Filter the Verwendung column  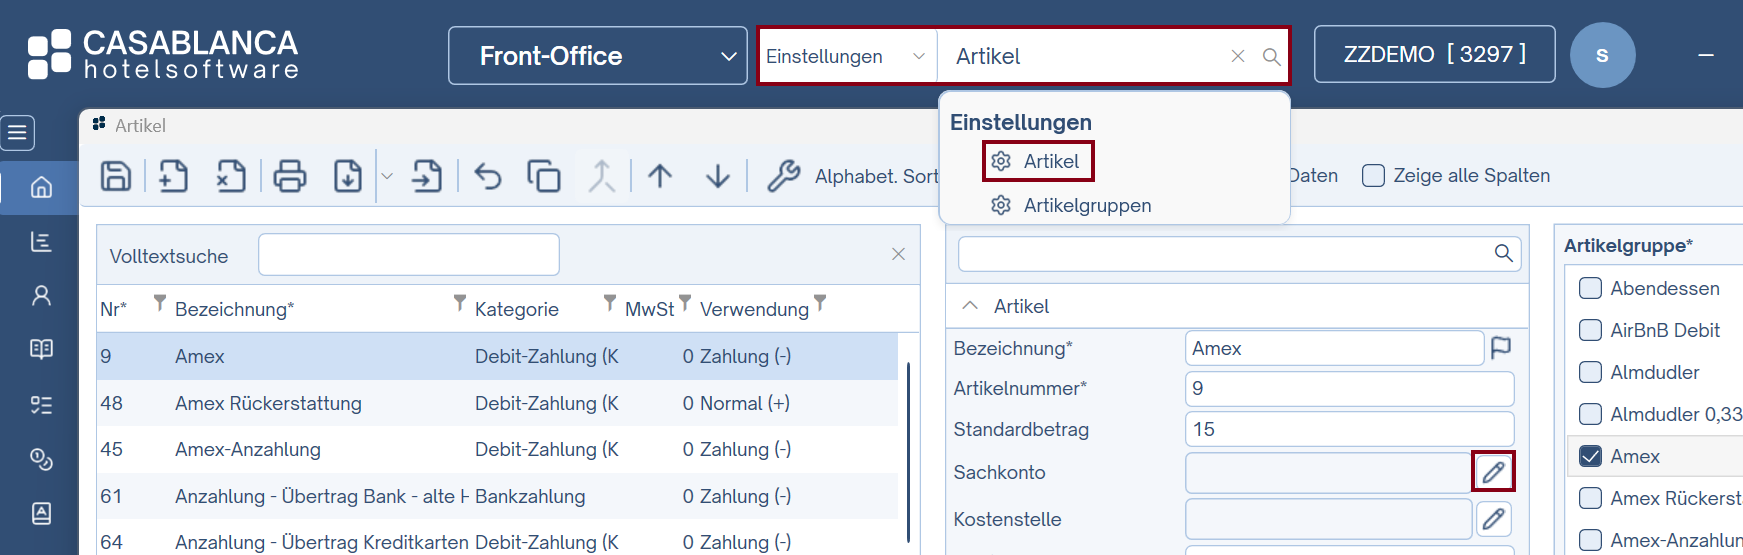pos(820,302)
